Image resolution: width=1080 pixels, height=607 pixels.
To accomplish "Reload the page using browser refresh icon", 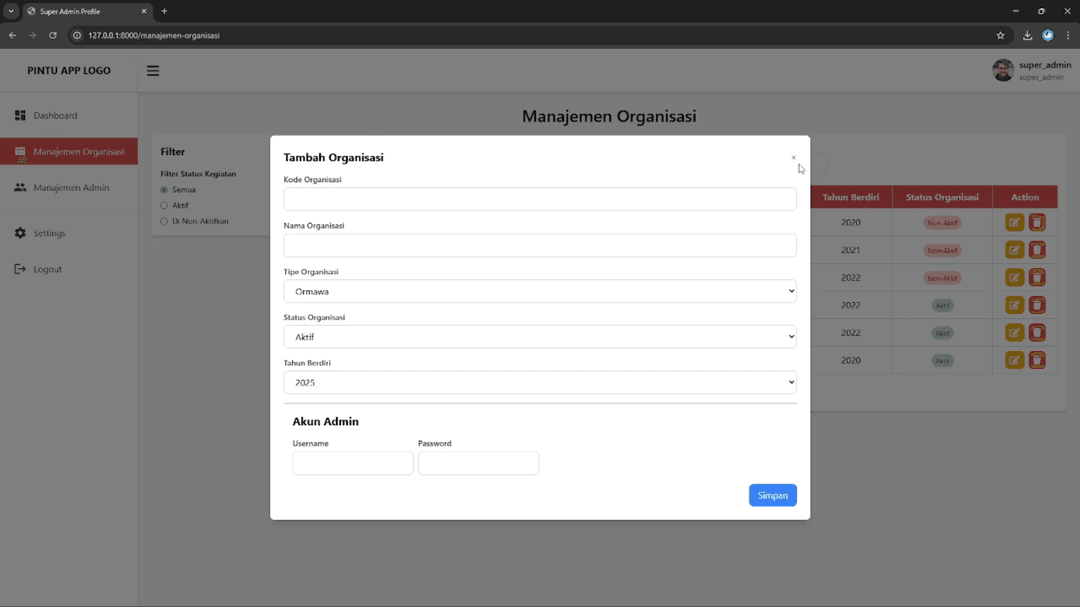I will coord(53,35).
